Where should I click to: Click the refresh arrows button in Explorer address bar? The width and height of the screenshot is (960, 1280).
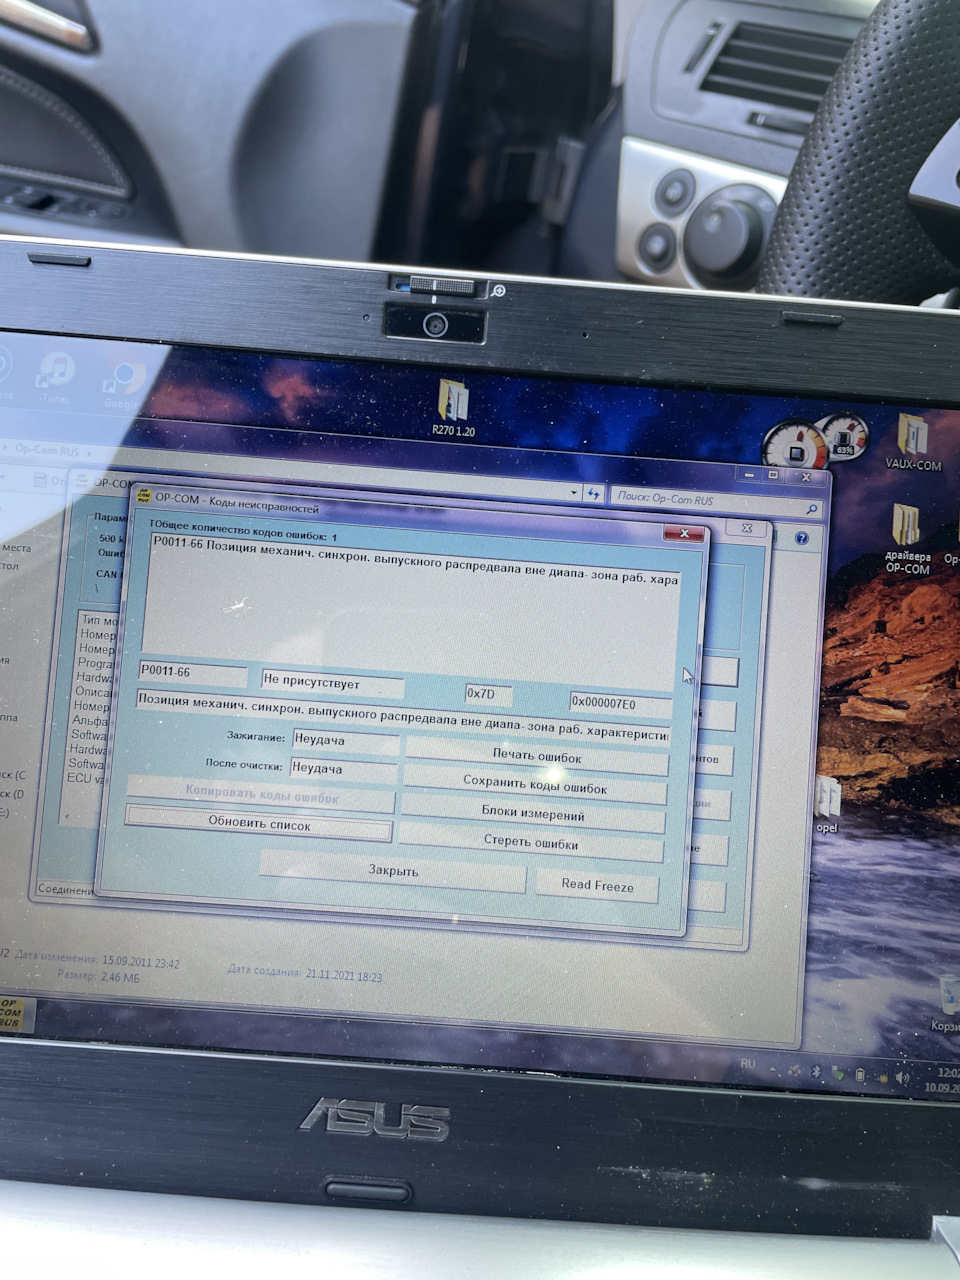(x=594, y=494)
